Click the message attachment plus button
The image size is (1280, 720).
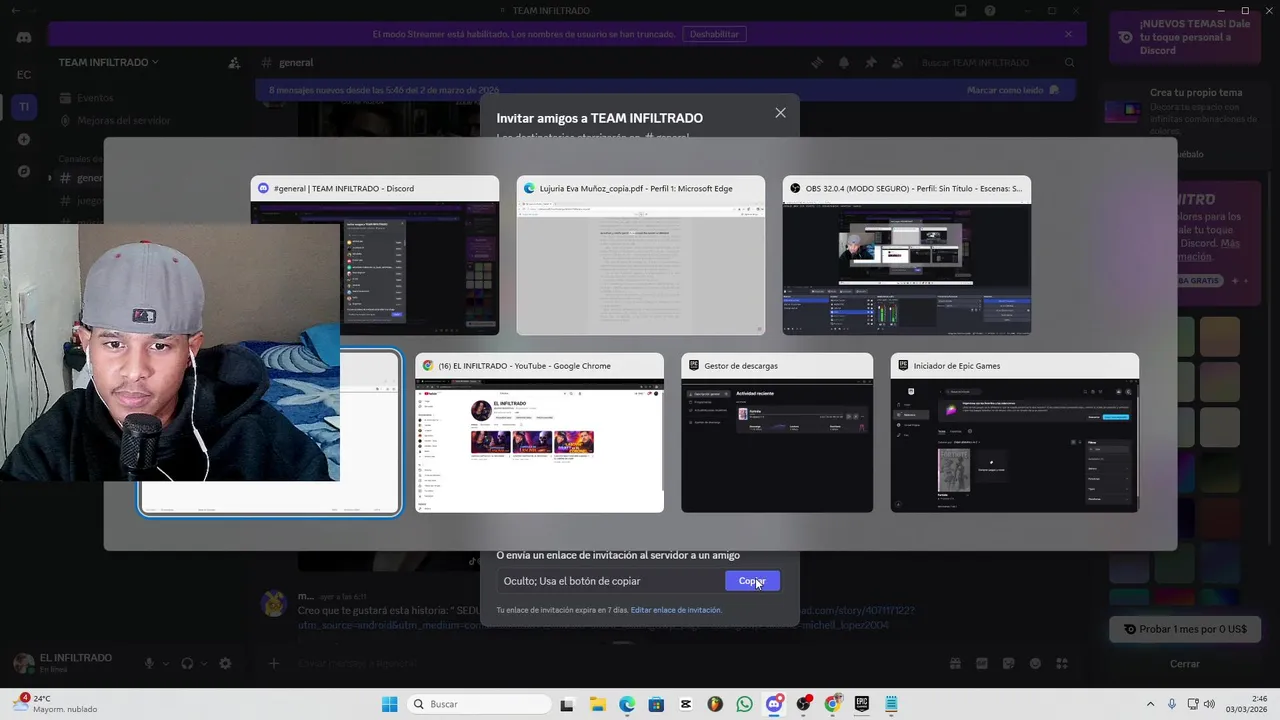pyautogui.click(x=274, y=663)
